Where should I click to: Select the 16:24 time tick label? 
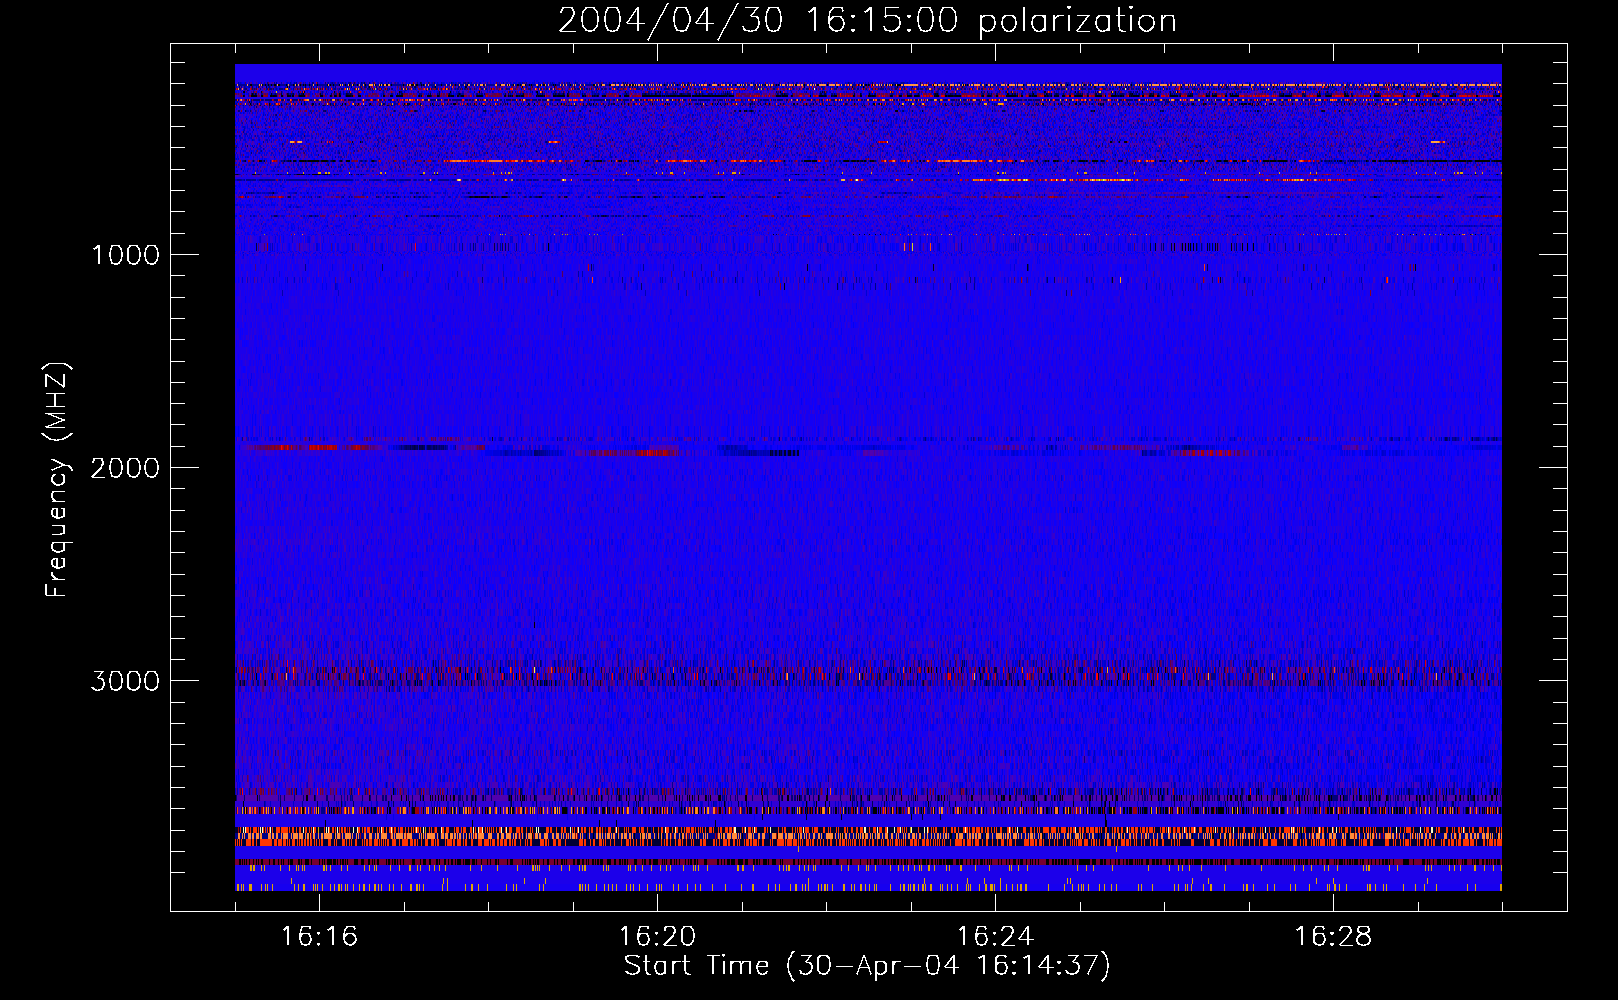pos(995,937)
